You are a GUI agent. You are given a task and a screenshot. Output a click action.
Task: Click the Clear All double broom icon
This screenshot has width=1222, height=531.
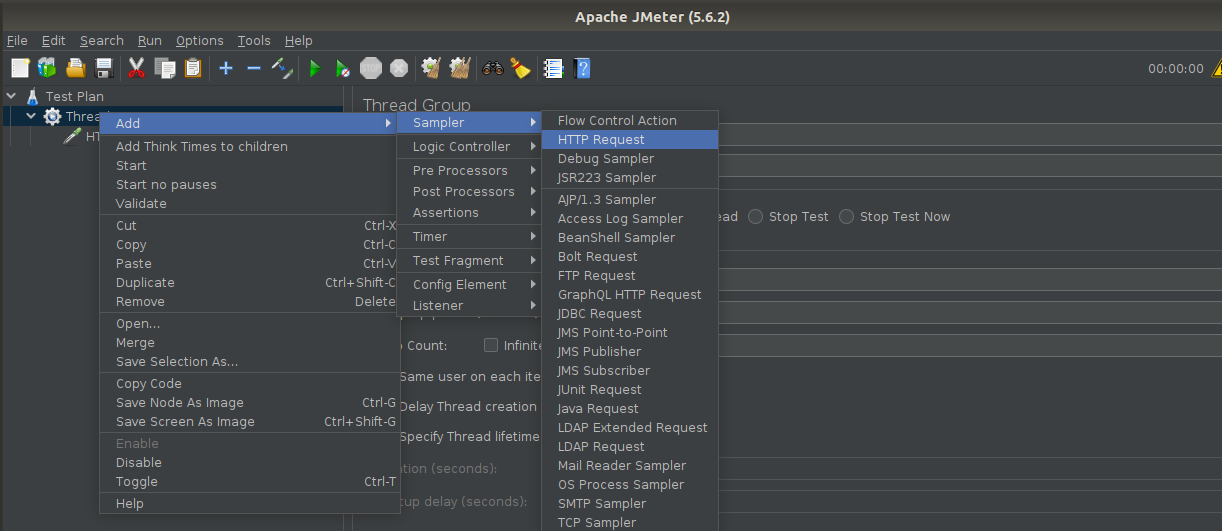pos(460,68)
